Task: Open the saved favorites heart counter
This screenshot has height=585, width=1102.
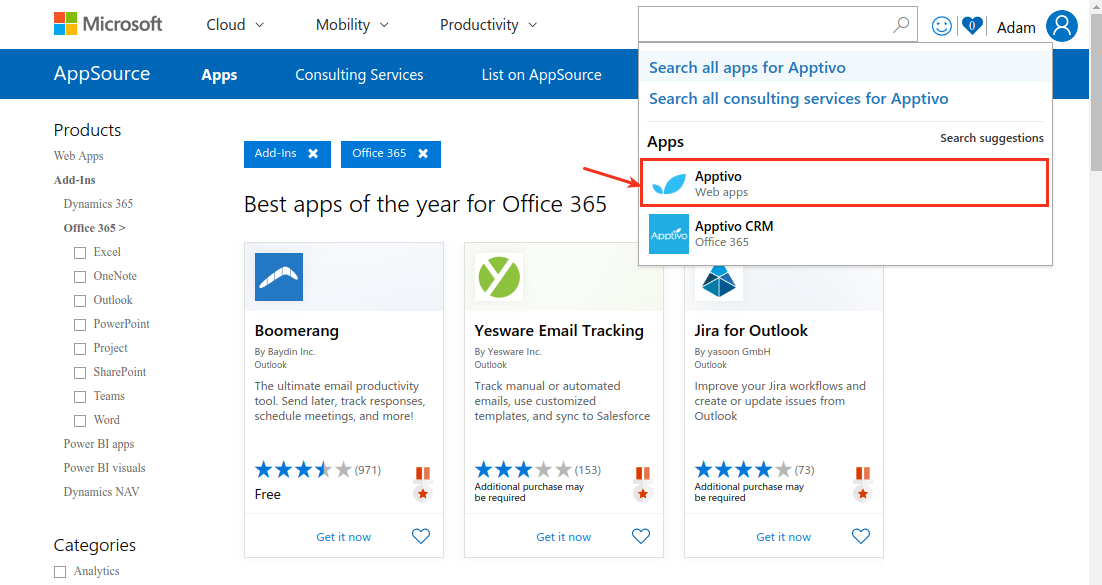Action: click(x=972, y=26)
